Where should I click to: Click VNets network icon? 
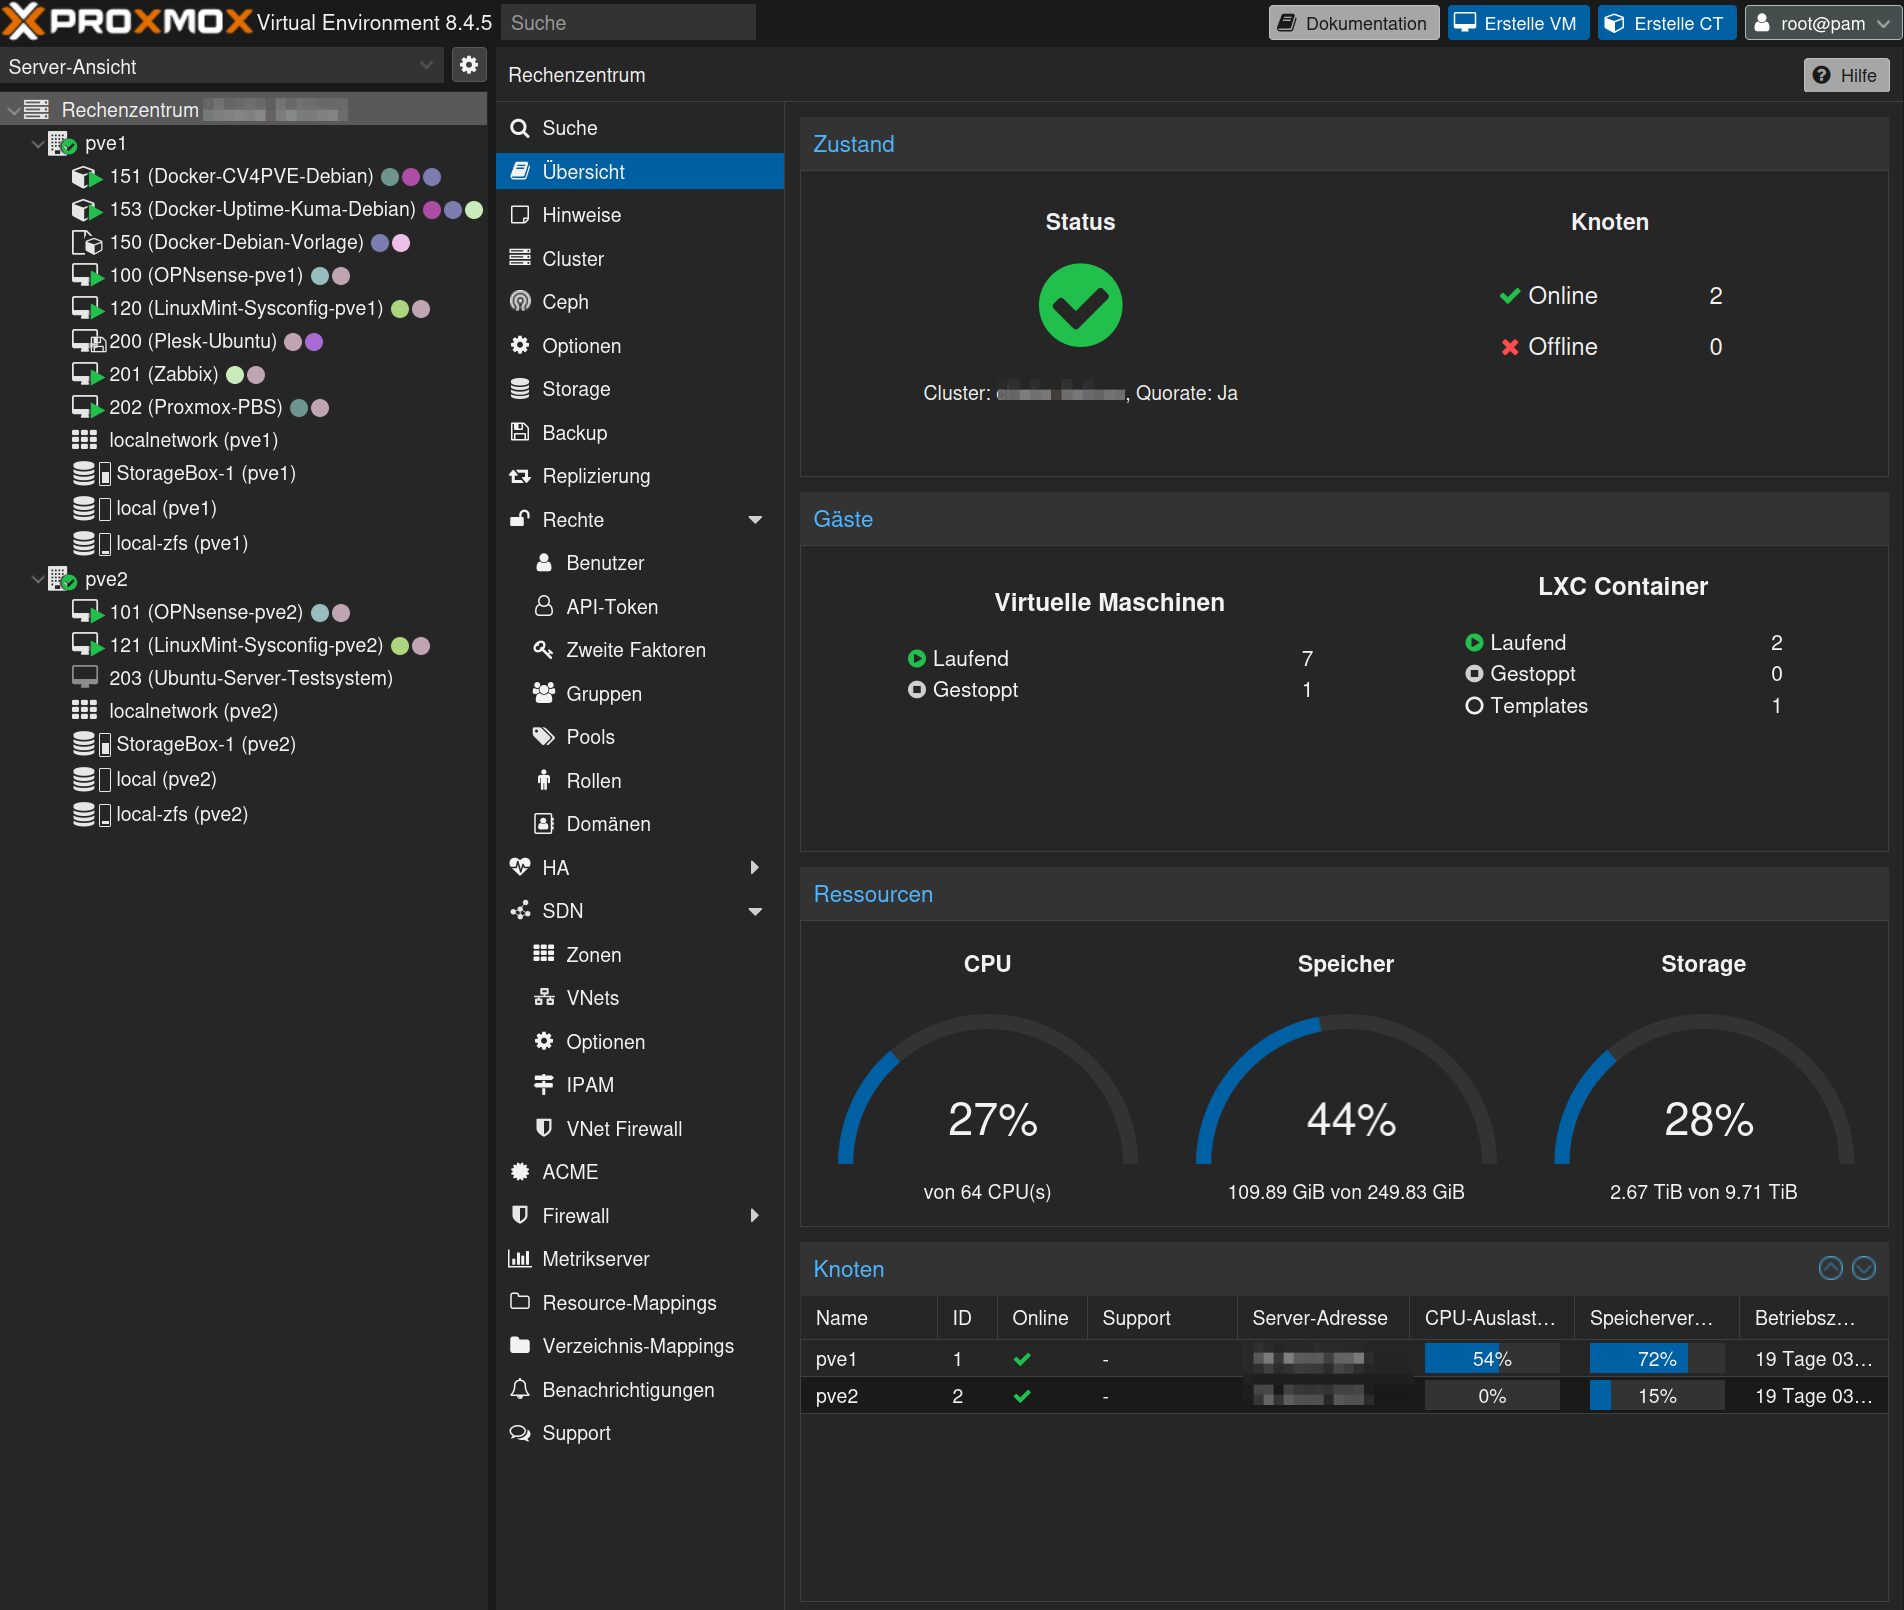(544, 998)
